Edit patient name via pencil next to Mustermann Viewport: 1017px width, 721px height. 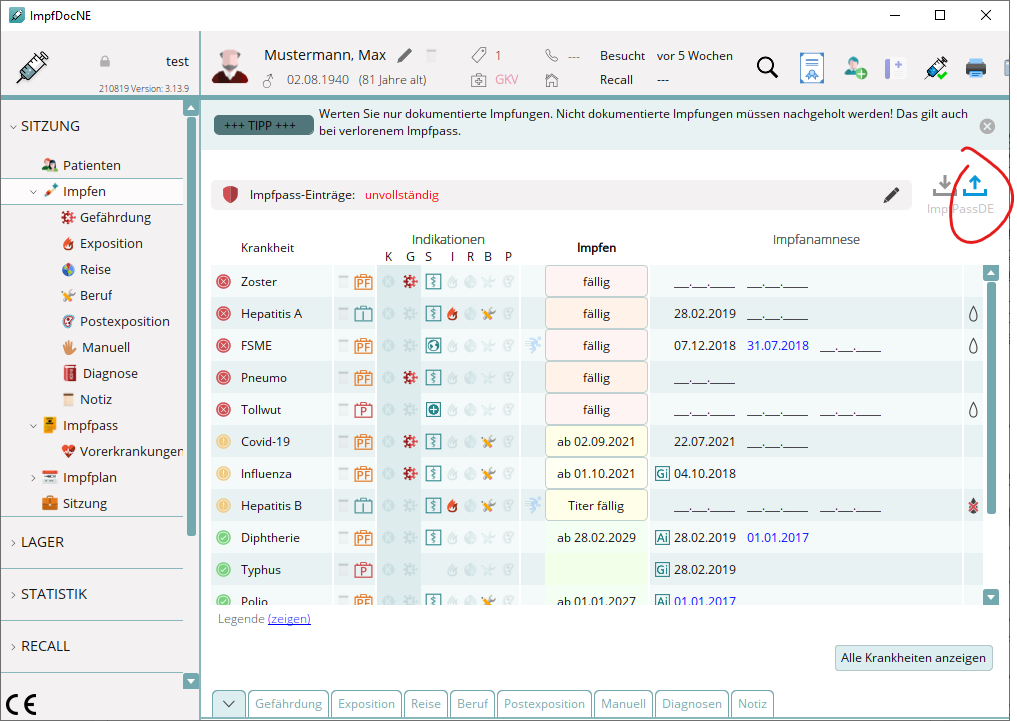pyautogui.click(x=405, y=56)
